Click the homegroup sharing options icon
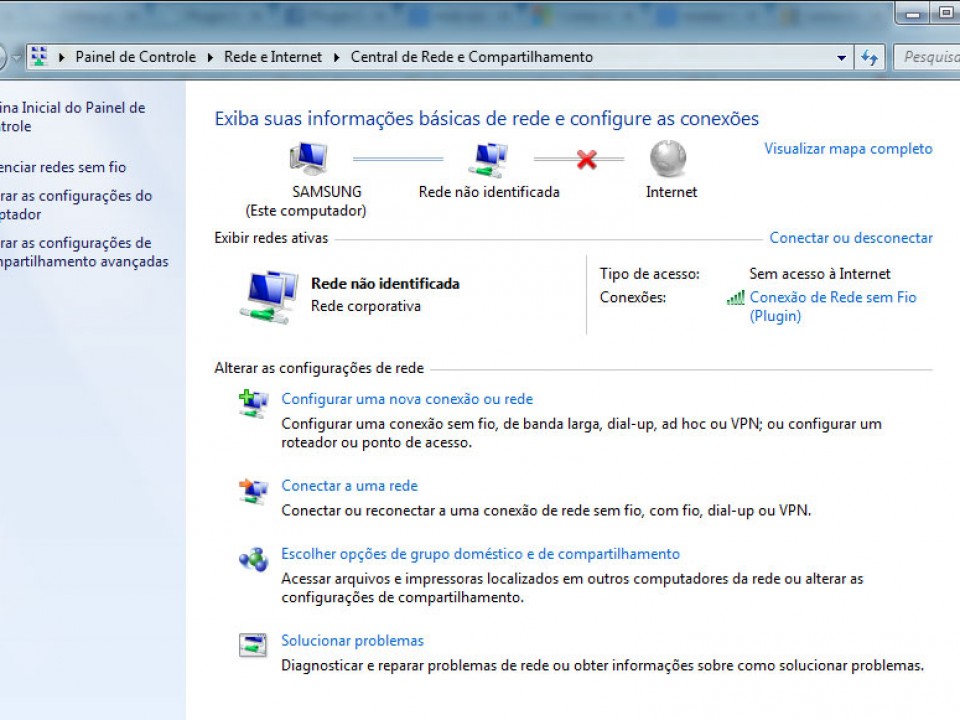Screen dimensions: 960x720 [x=253, y=558]
